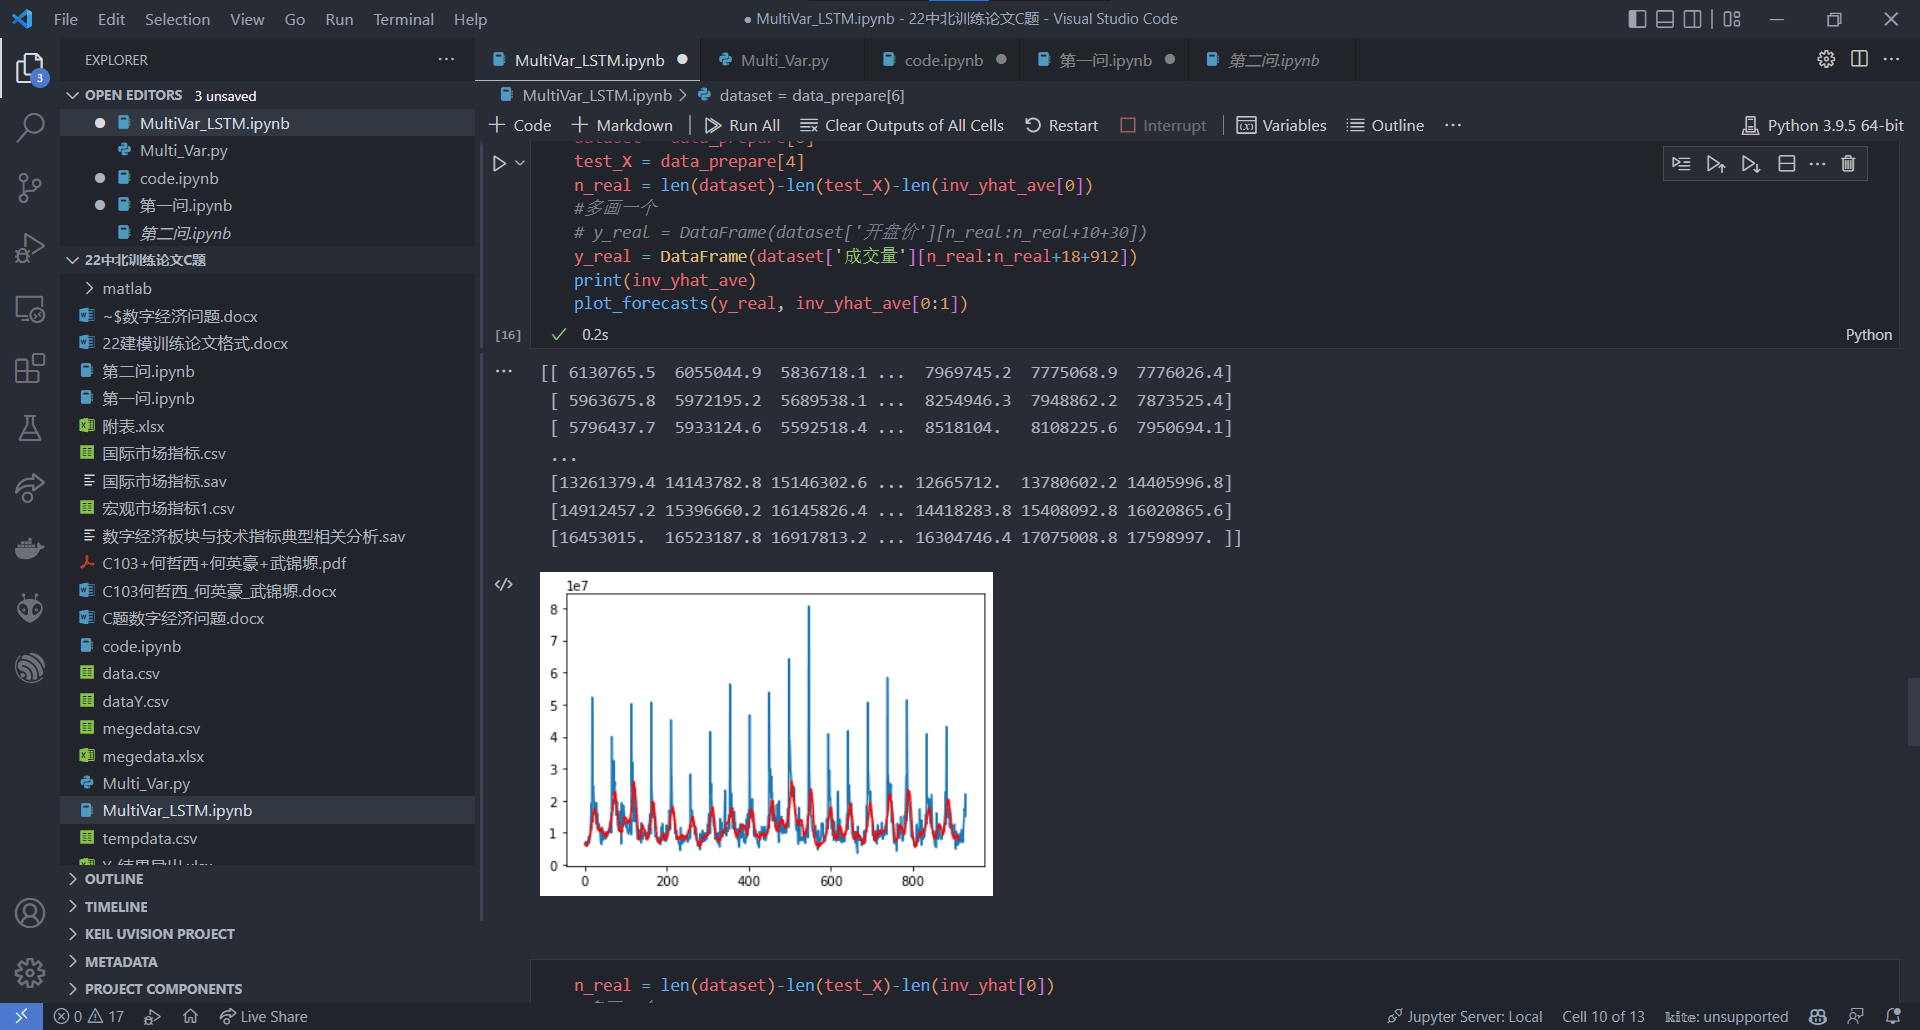Customize editor layout button

pyautogui.click(x=1732, y=19)
